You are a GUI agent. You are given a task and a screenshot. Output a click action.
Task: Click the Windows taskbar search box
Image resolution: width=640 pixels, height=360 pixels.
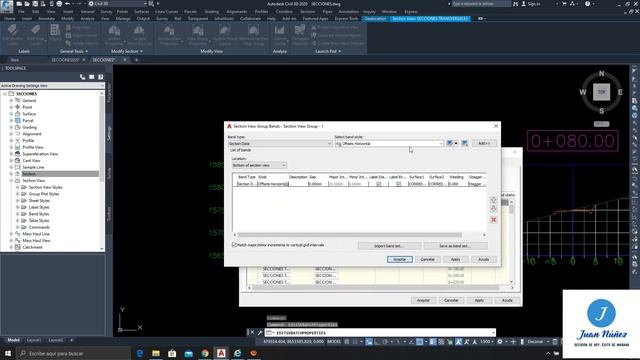[x=73, y=353]
